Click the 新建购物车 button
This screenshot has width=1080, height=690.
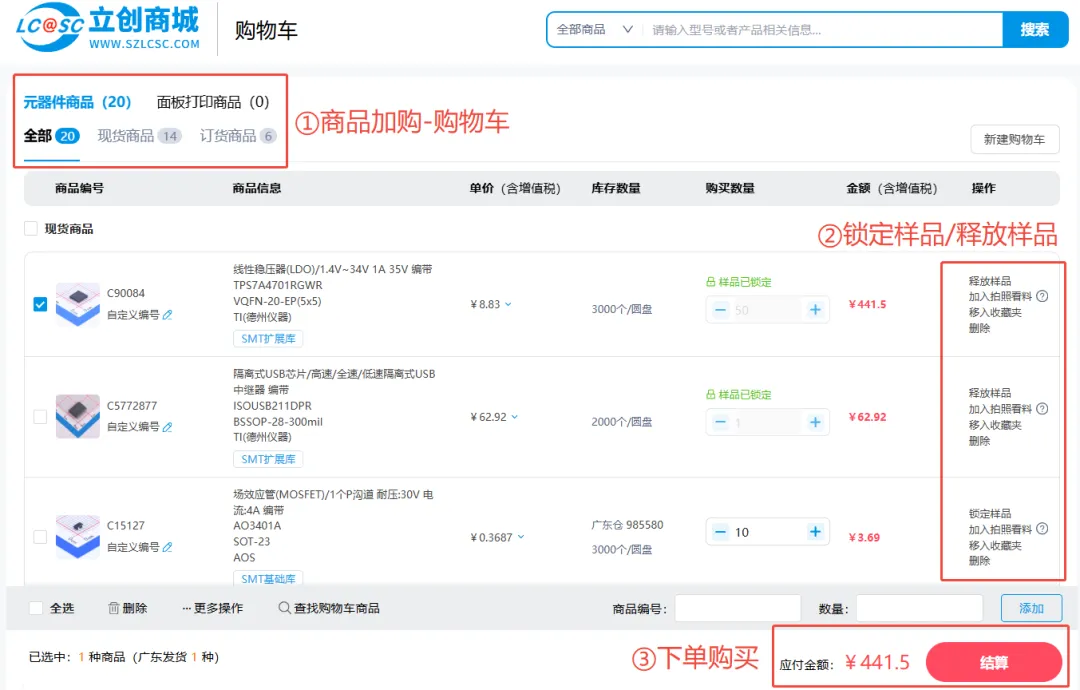pyautogui.click(x=1014, y=139)
